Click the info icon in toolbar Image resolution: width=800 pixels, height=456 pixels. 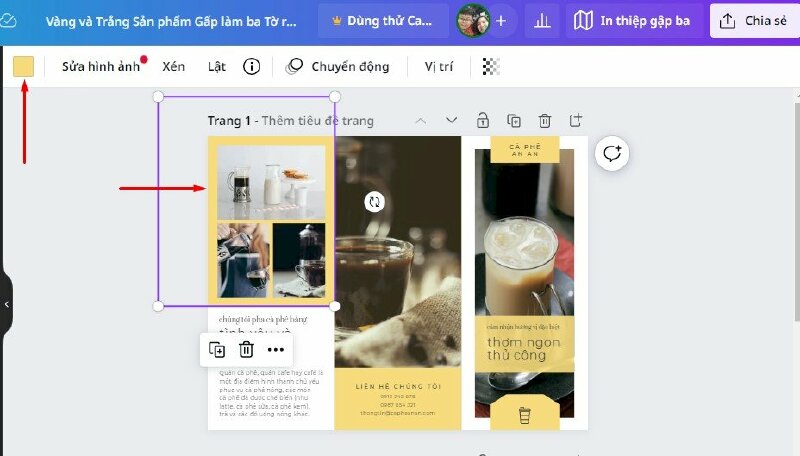[x=252, y=67]
